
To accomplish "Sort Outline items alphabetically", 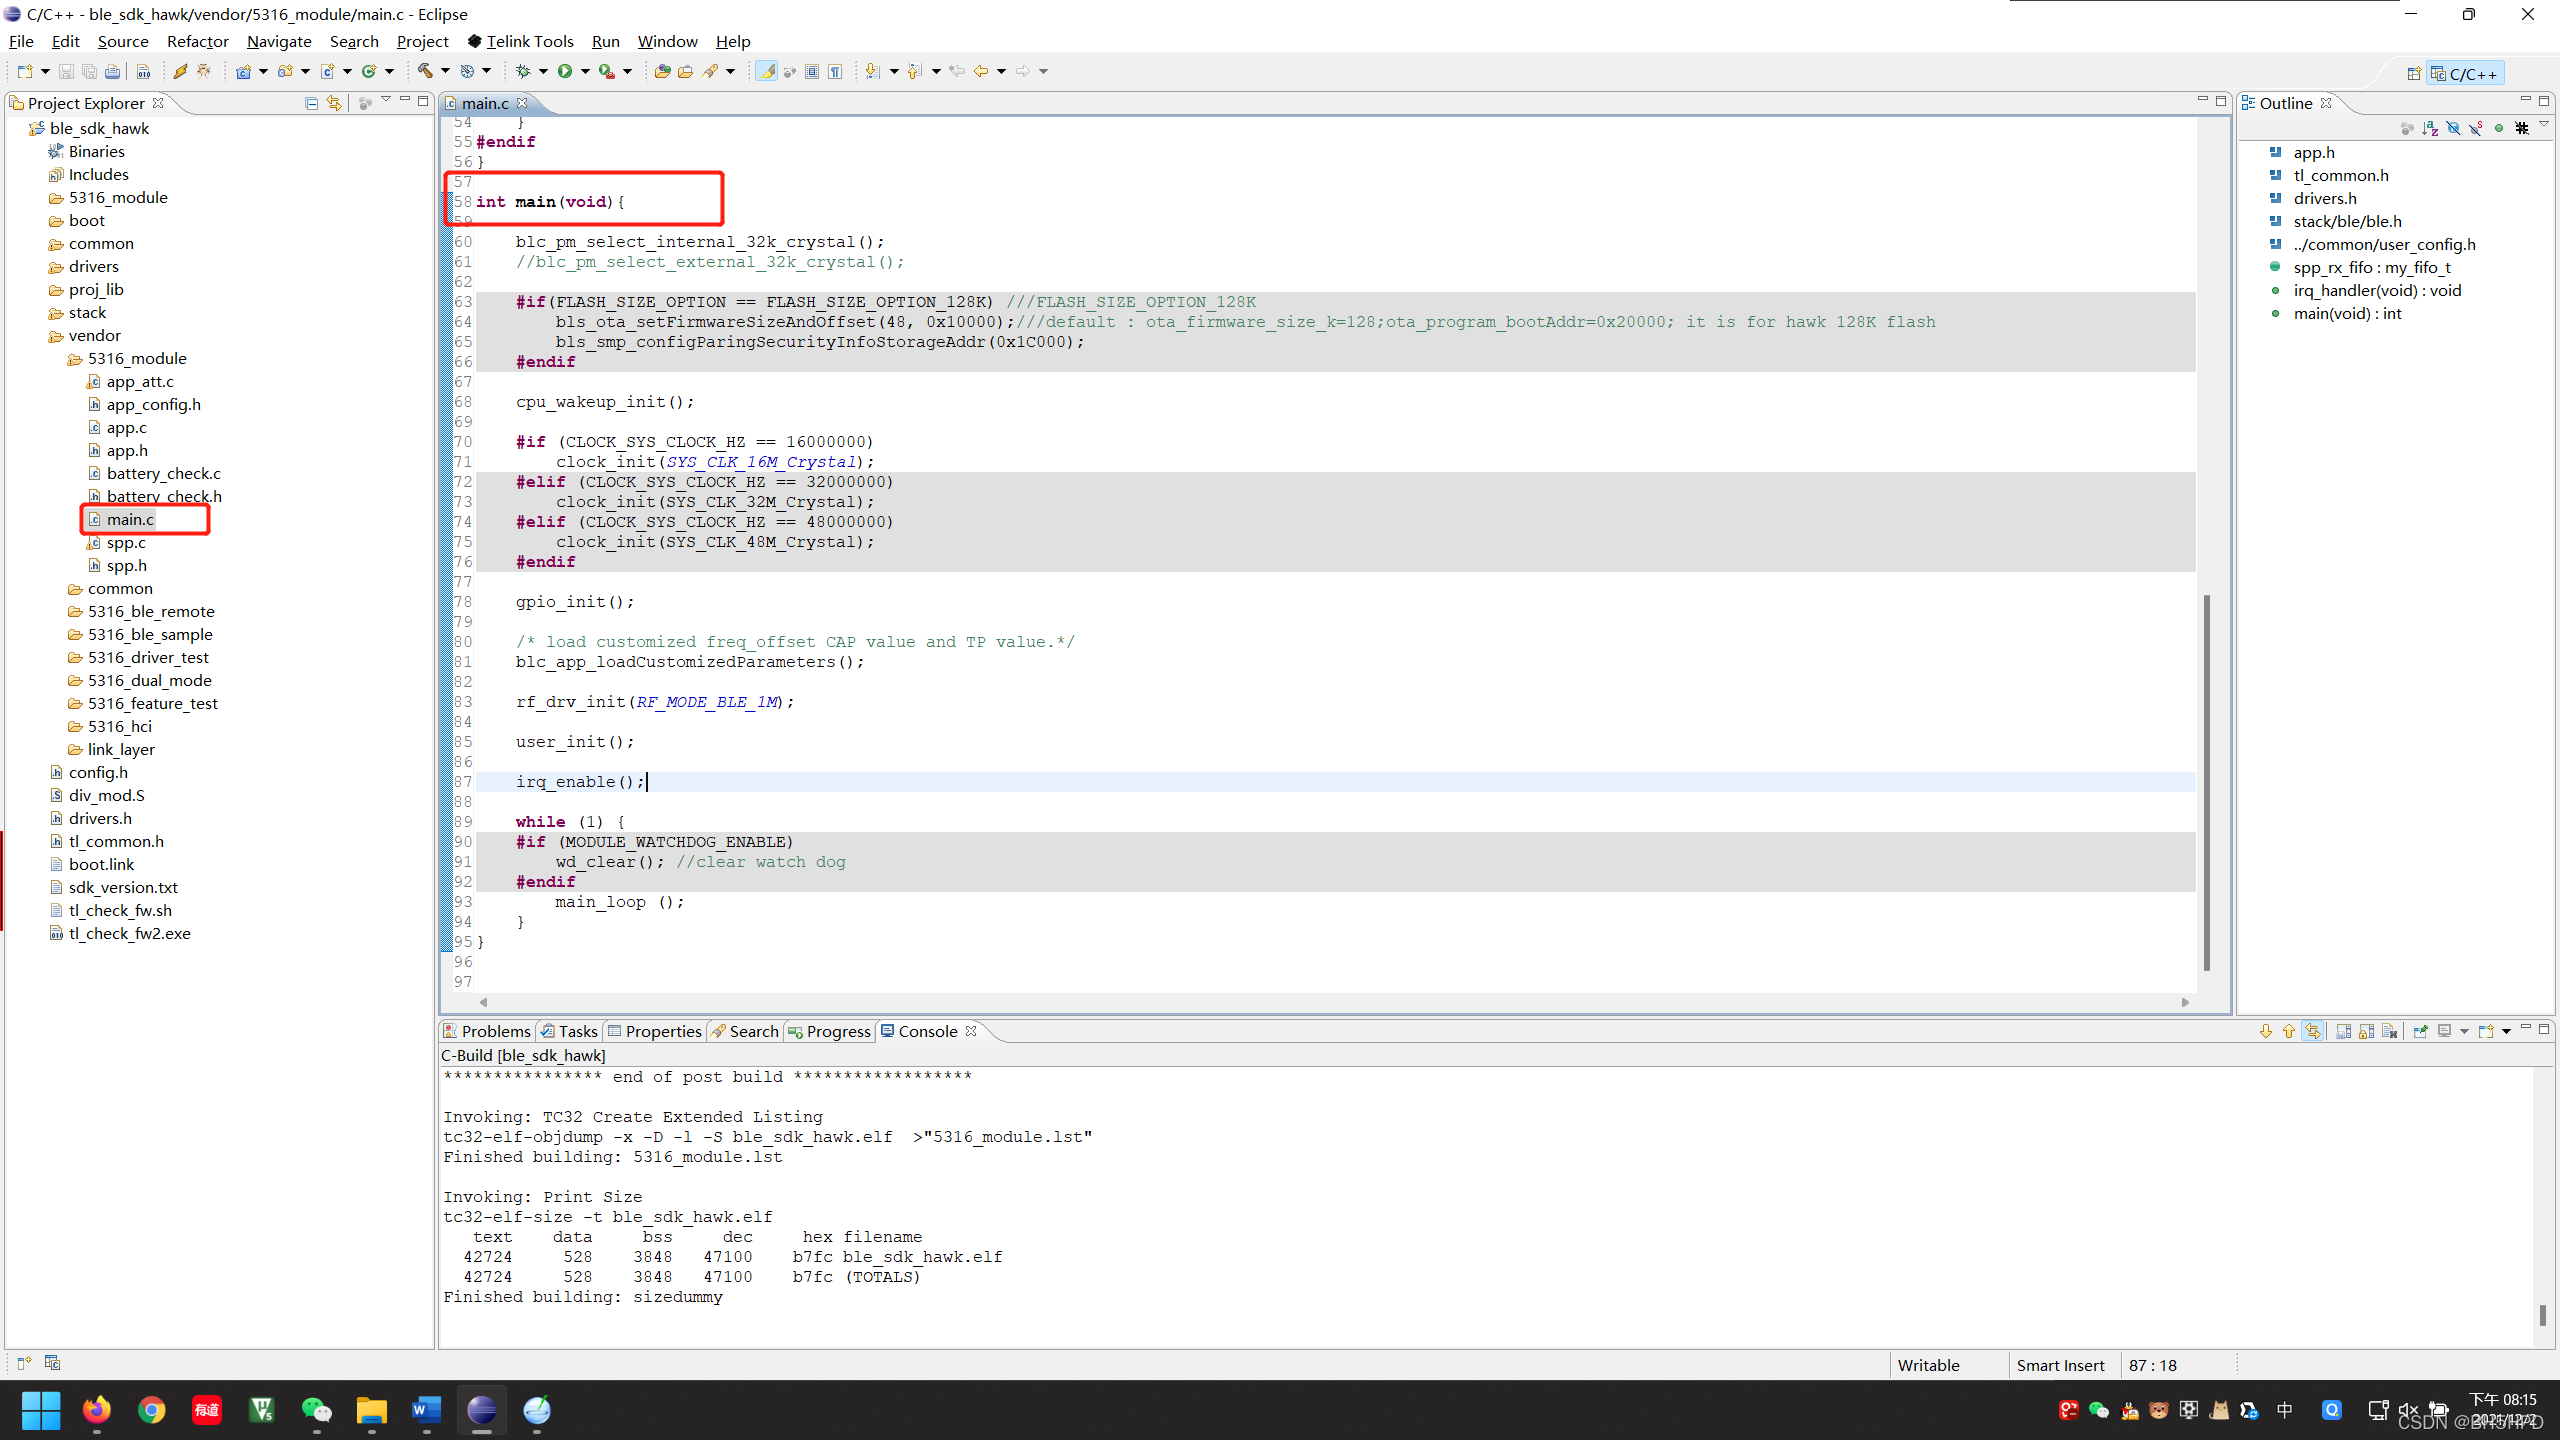I will point(2430,128).
